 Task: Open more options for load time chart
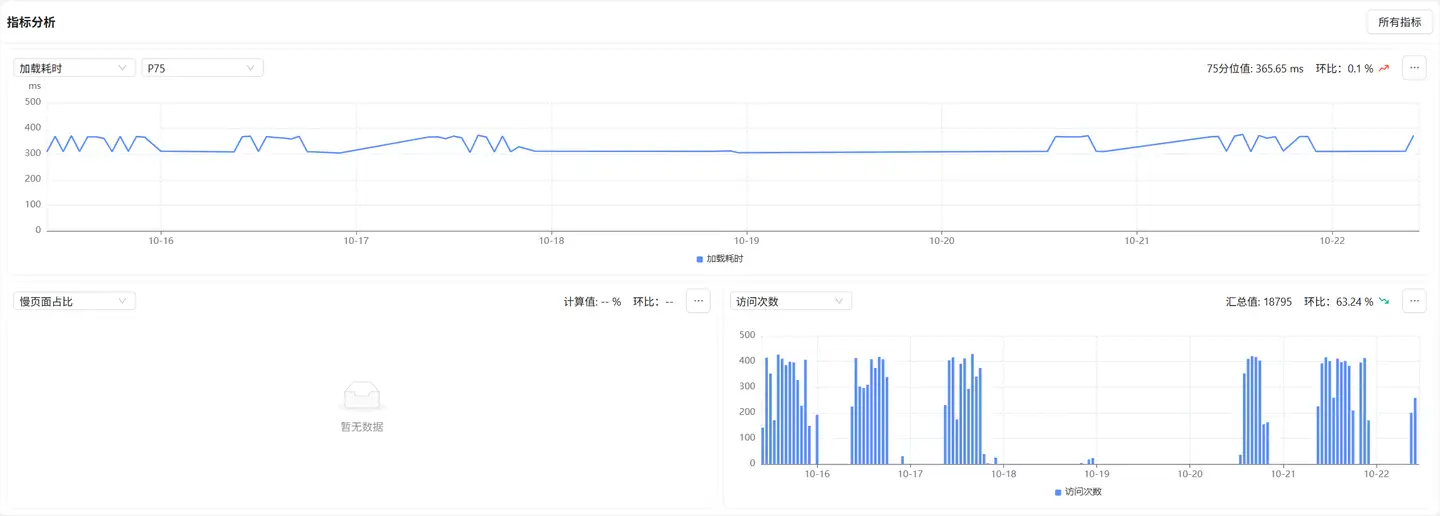point(1413,68)
